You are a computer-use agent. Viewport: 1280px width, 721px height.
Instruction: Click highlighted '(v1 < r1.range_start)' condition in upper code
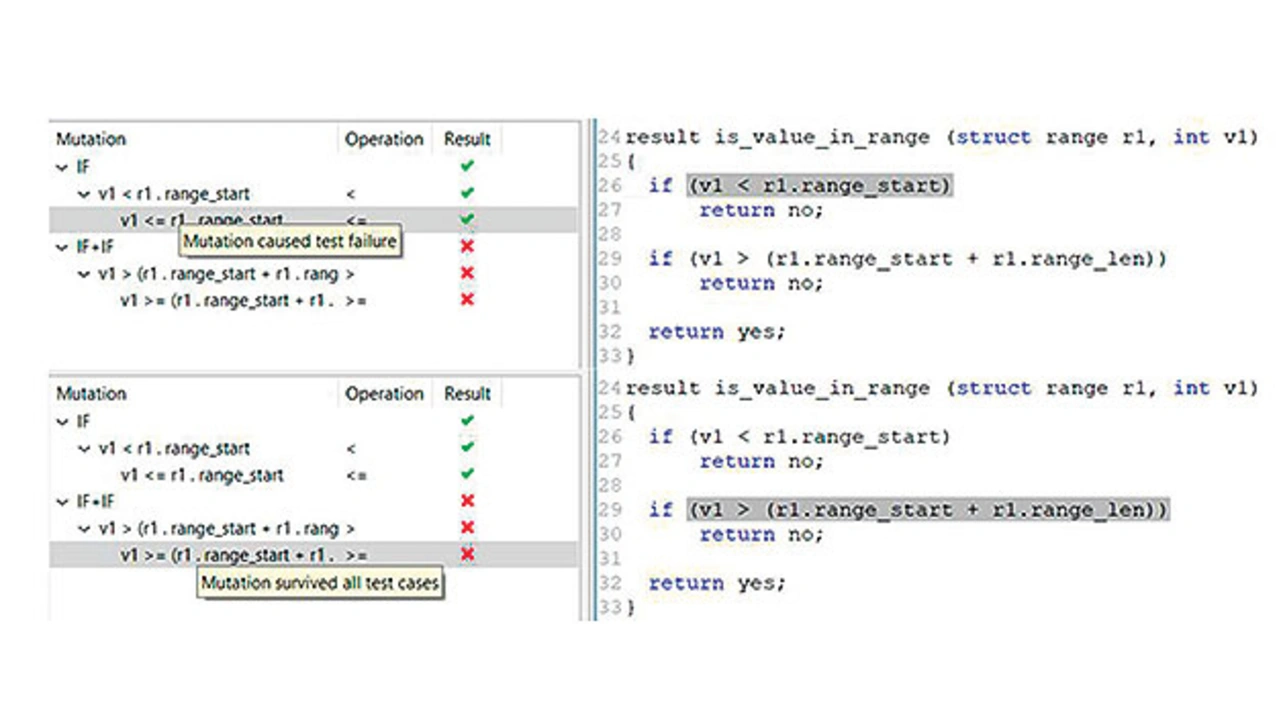pos(819,185)
